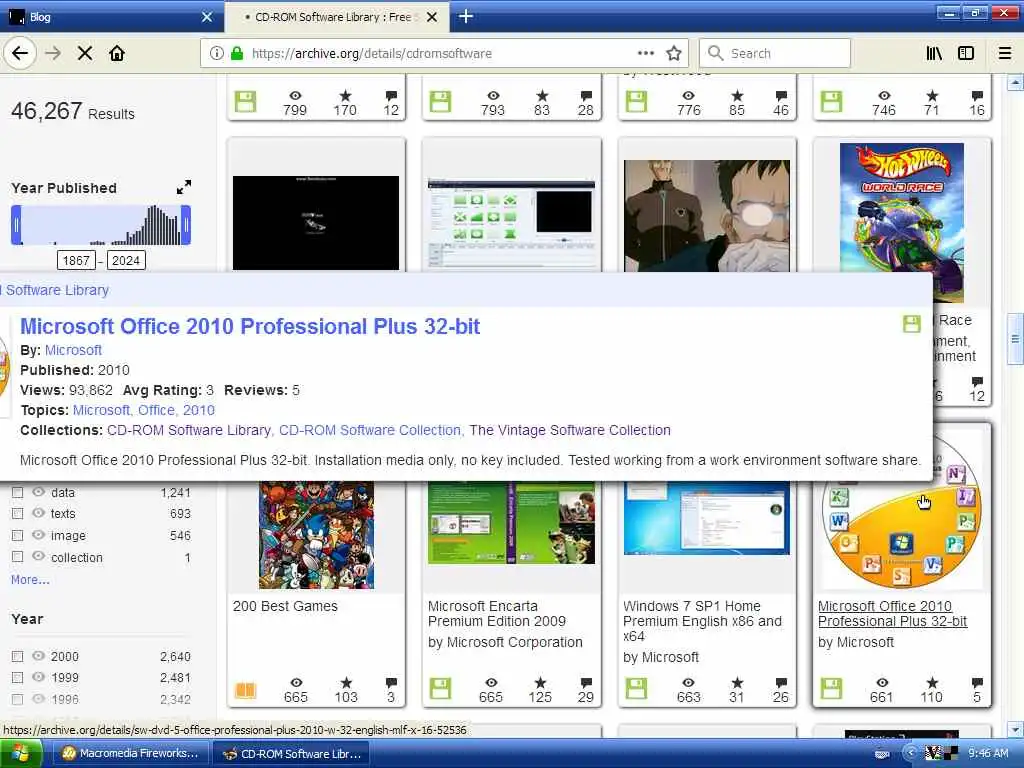1024x768 pixels.
Task: Open the Office topic link
Action: pyautogui.click(x=156, y=410)
